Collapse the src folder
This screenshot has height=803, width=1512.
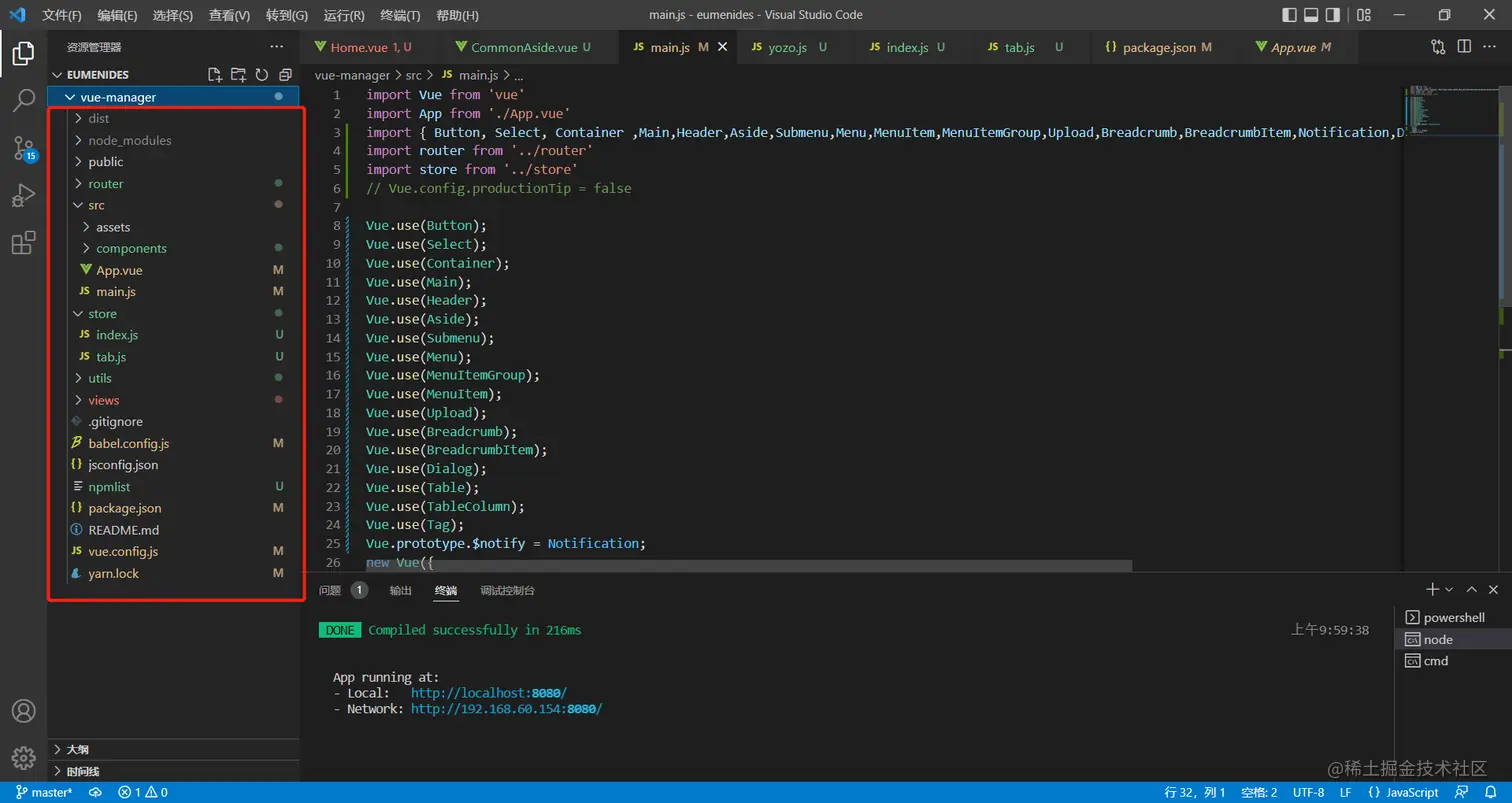pyautogui.click(x=173, y=205)
